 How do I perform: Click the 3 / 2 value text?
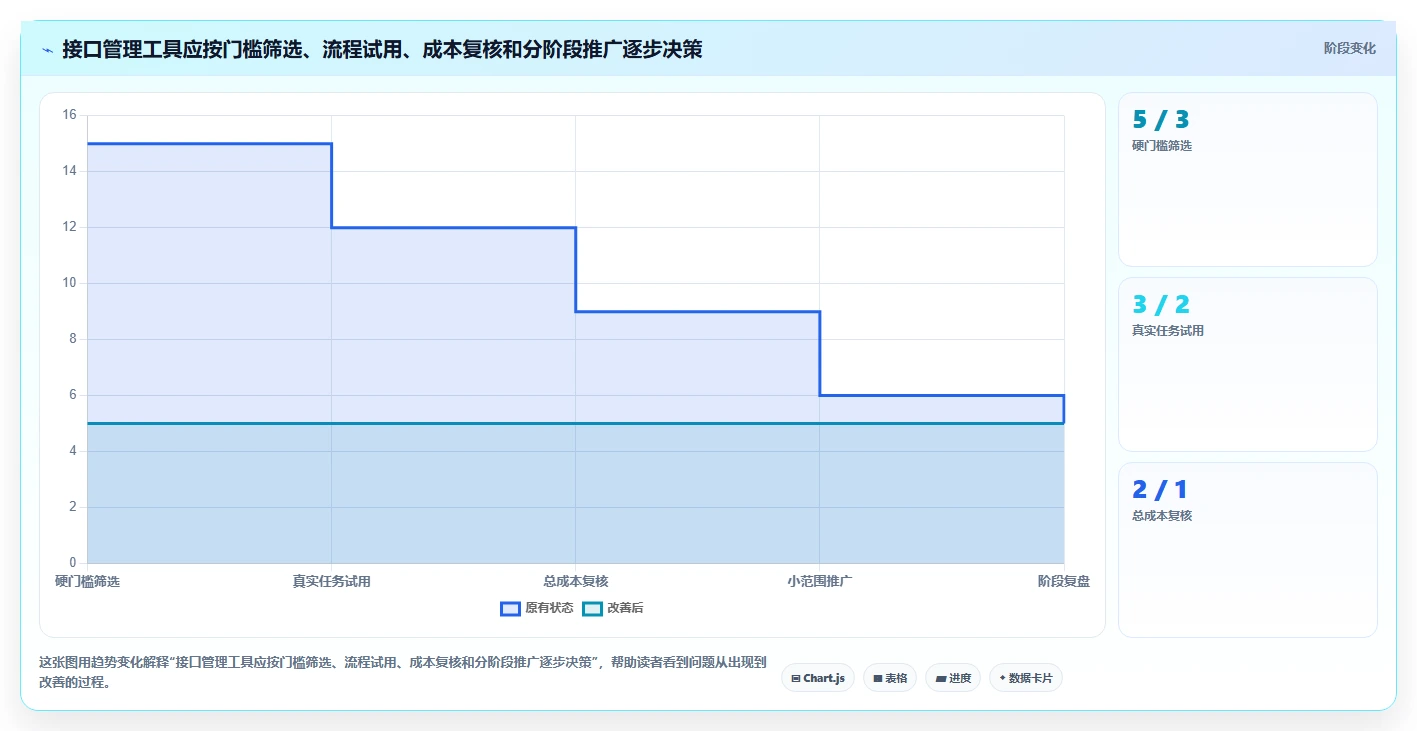pyautogui.click(x=1161, y=304)
